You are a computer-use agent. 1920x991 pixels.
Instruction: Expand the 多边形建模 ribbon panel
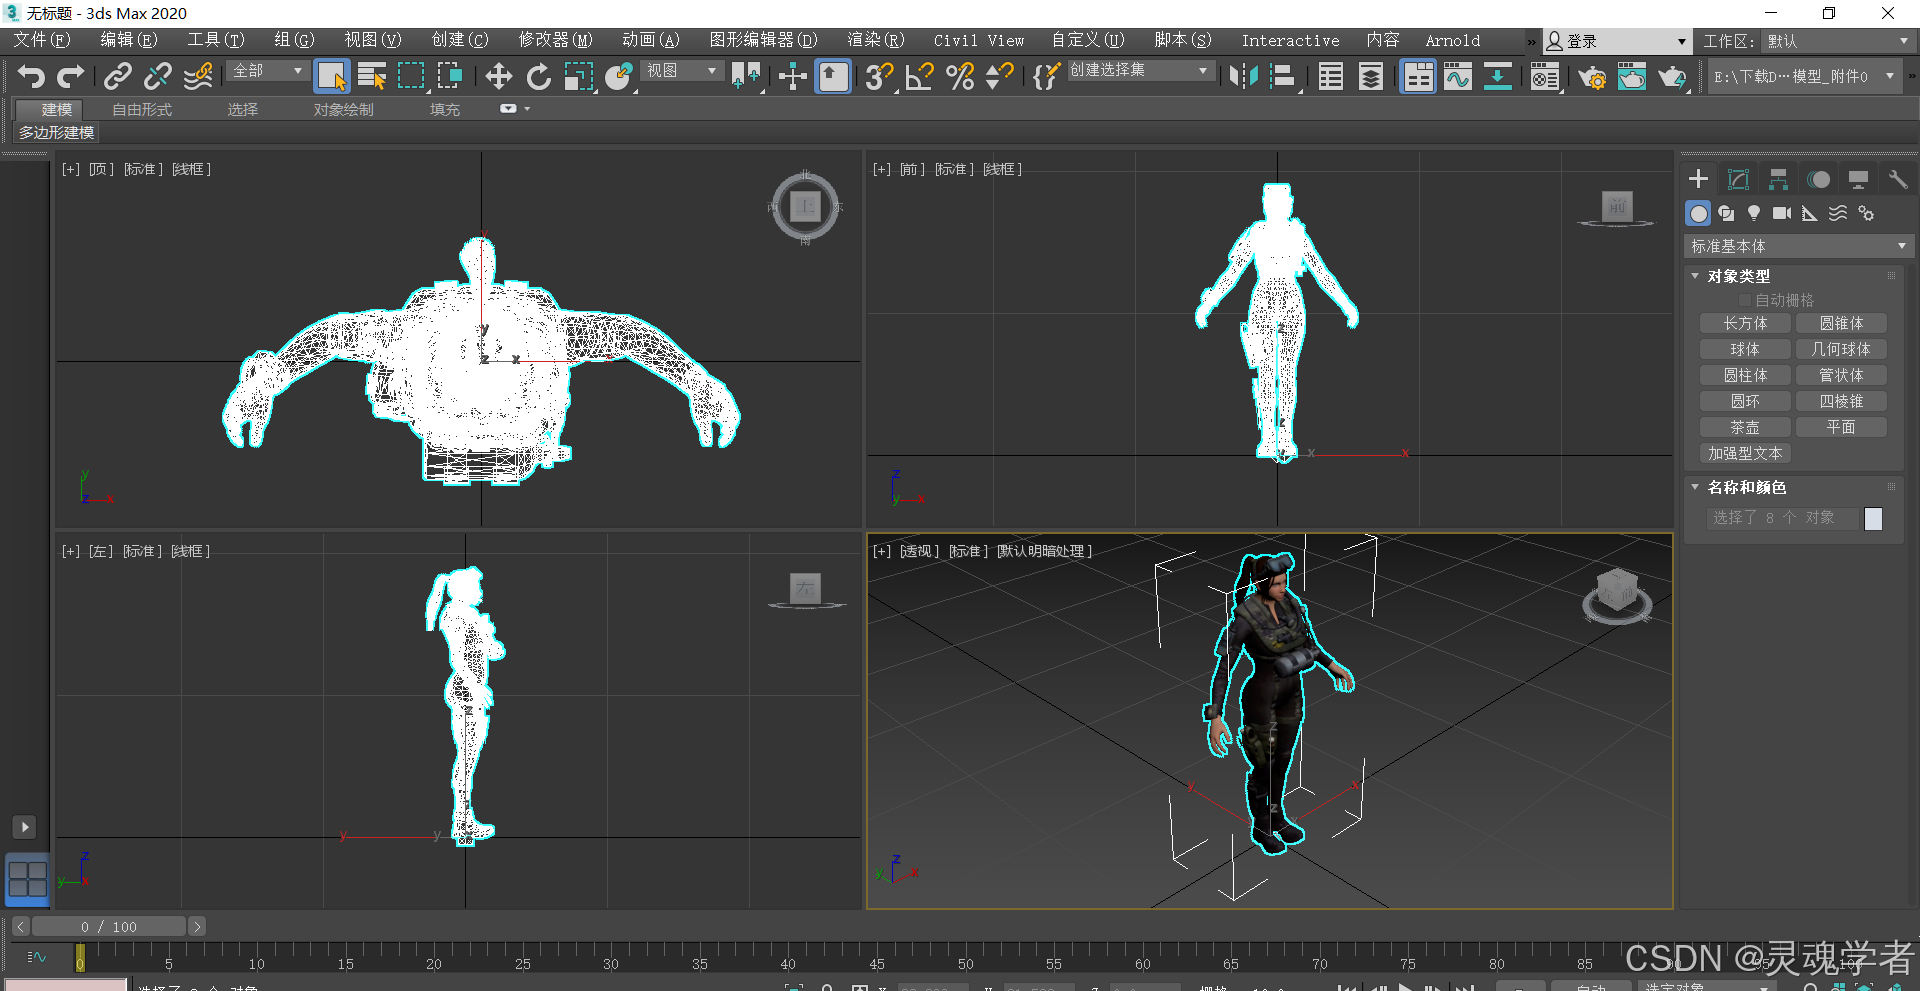[x=56, y=132]
